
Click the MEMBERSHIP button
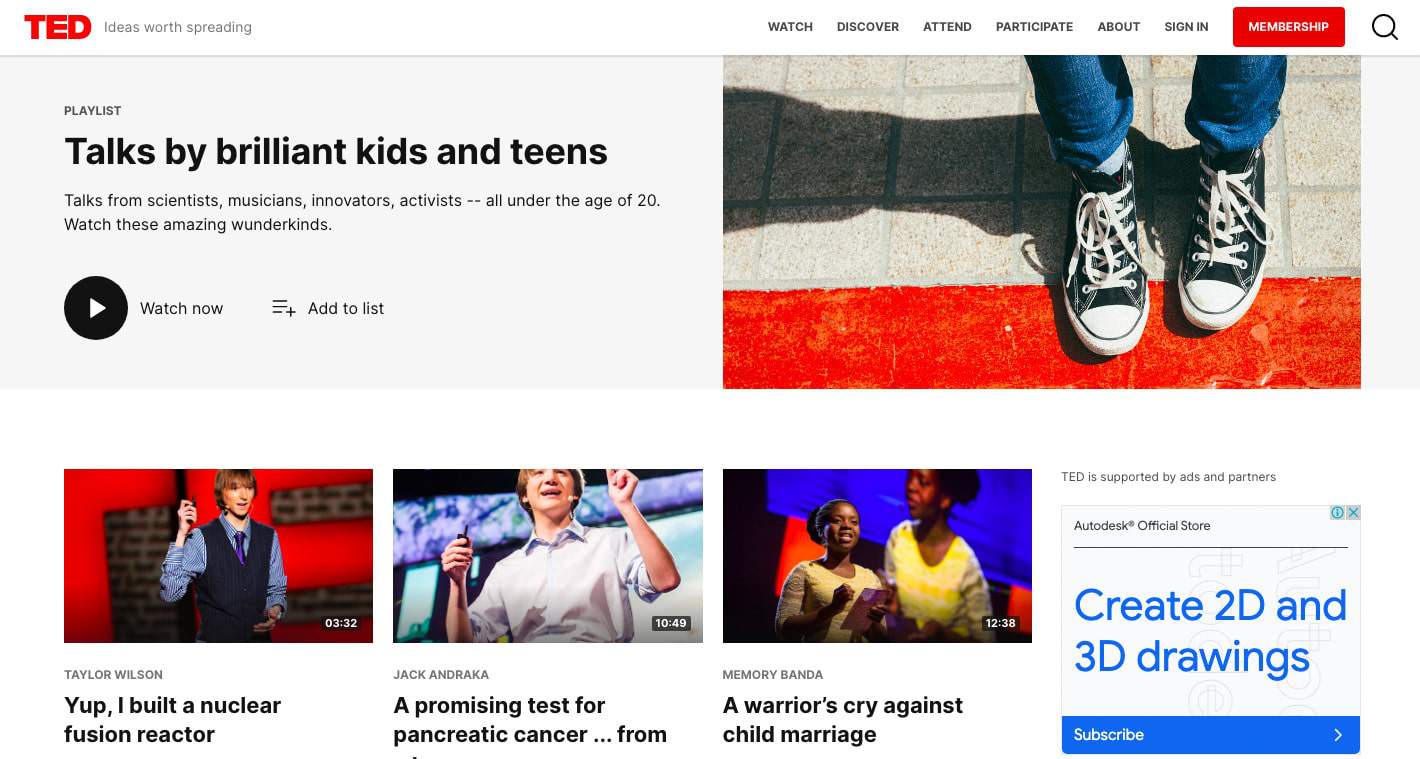coord(1288,27)
